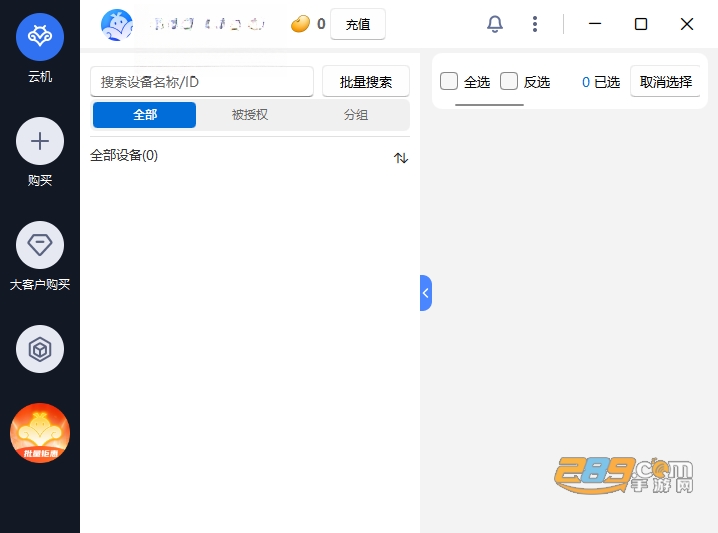The image size is (718, 533).
Task: Open the notifications bell
Action: (495, 24)
